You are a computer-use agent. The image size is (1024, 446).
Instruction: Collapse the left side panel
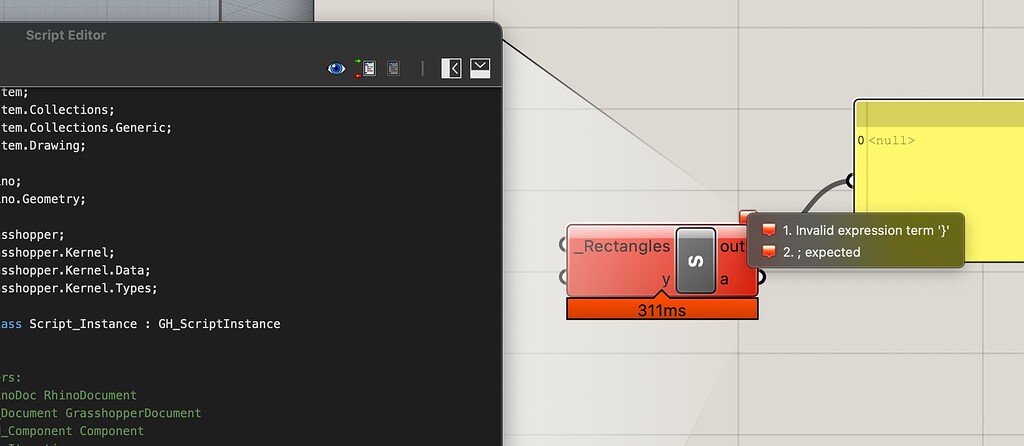pyautogui.click(x=451, y=68)
